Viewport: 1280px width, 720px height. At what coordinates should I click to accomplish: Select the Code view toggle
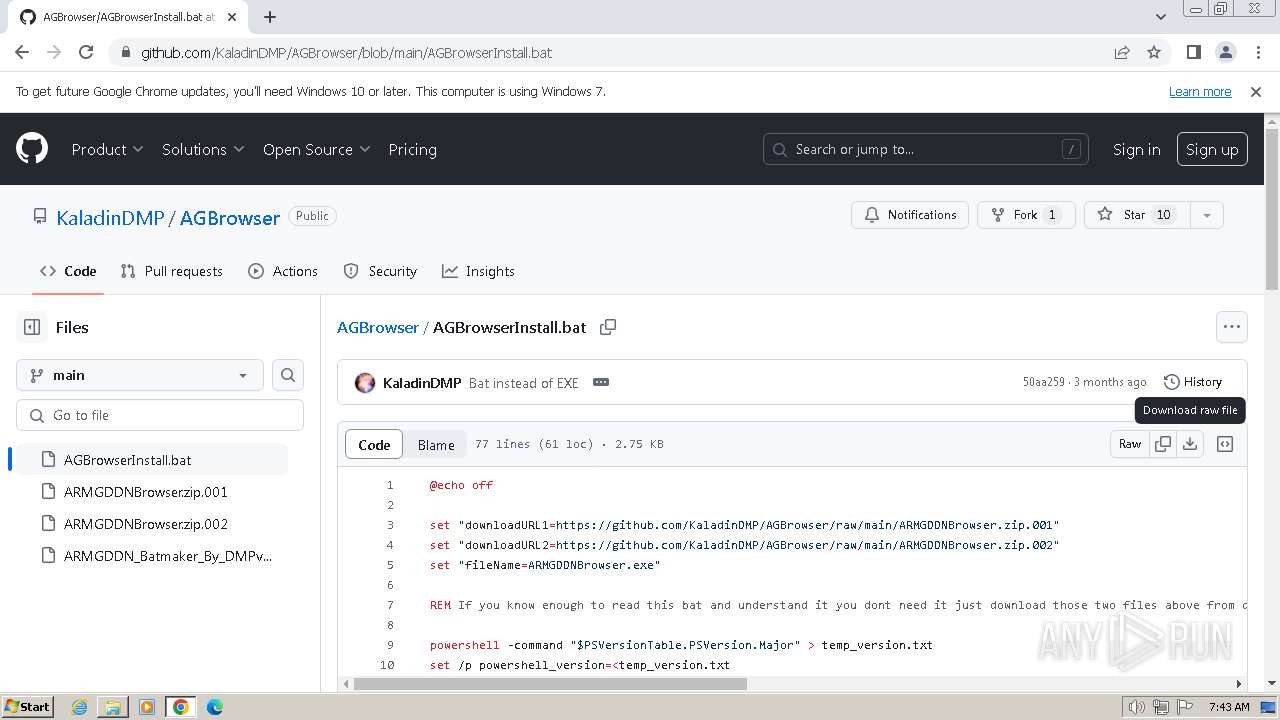coord(374,445)
